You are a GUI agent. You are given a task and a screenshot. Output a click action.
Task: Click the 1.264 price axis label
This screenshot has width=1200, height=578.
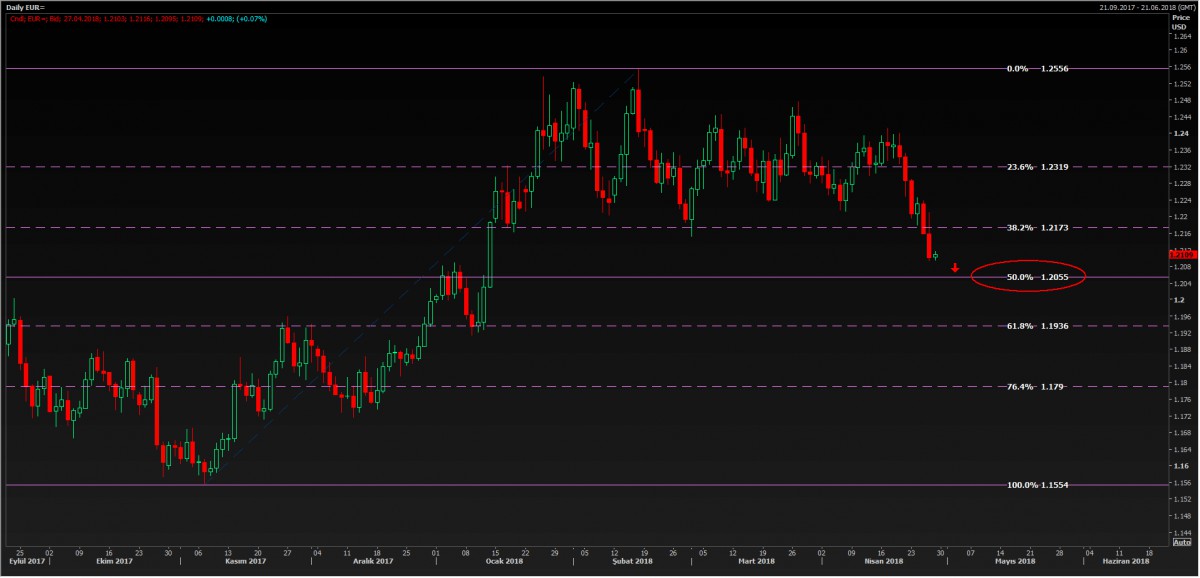point(1181,37)
